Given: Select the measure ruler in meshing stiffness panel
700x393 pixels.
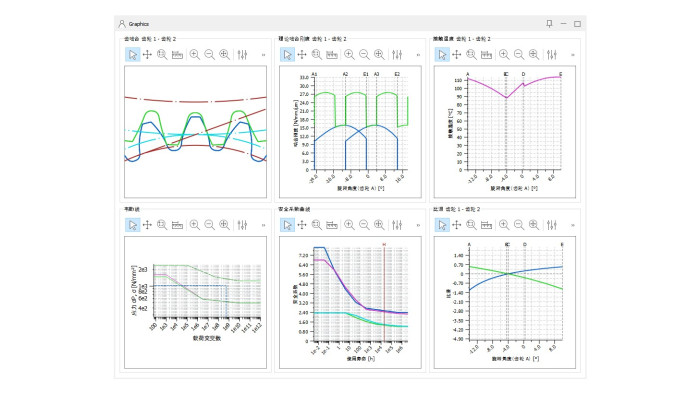Looking at the screenshot, I should [332, 54].
